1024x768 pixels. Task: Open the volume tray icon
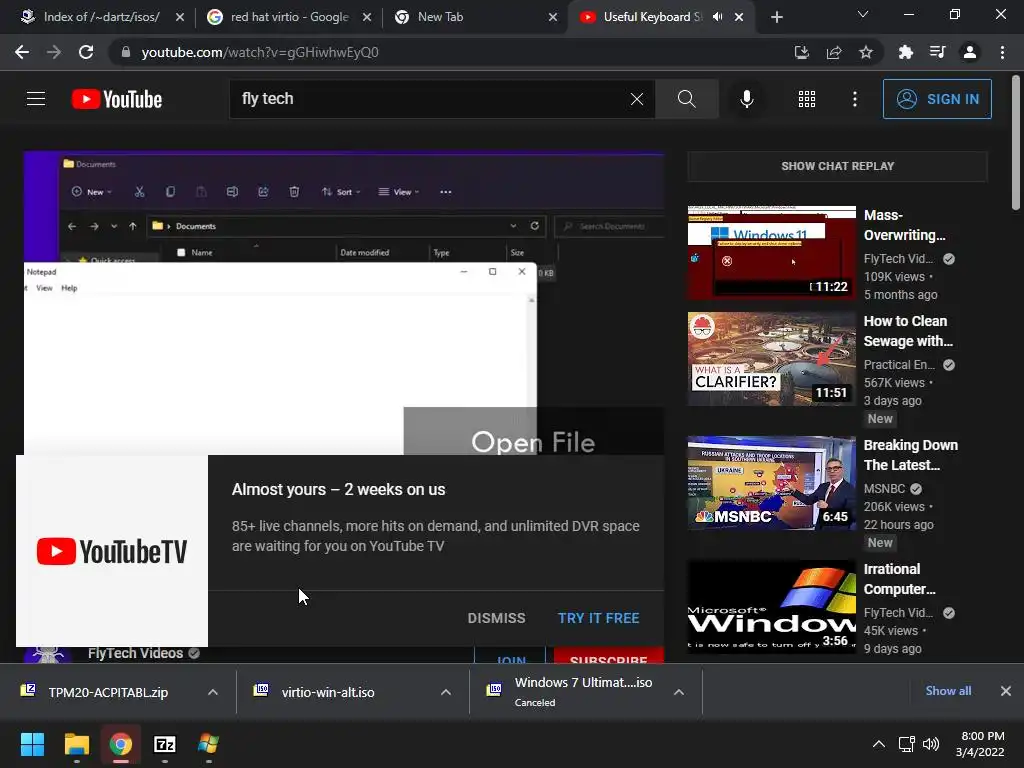[x=931, y=744]
